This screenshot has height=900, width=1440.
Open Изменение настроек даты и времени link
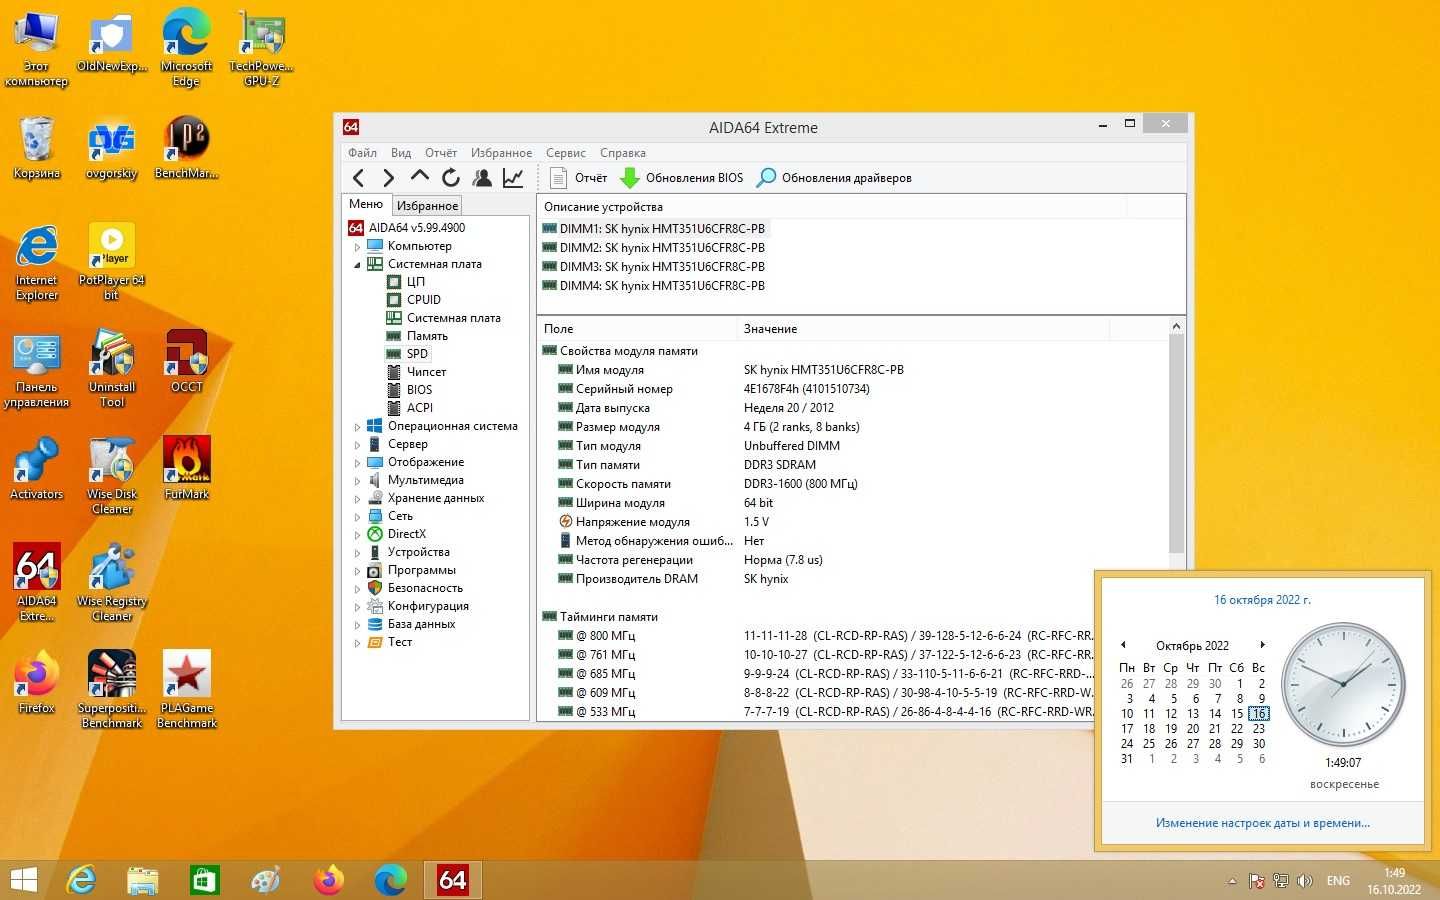tap(1262, 823)
